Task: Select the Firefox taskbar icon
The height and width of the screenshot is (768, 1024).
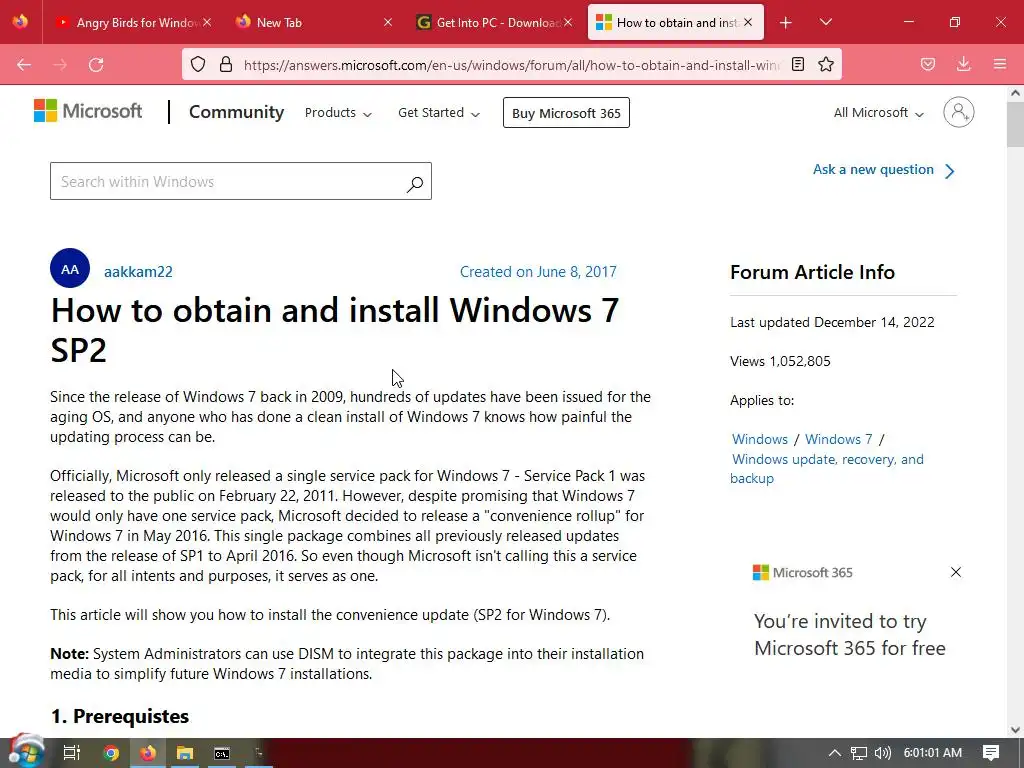Action: [148, 753]
